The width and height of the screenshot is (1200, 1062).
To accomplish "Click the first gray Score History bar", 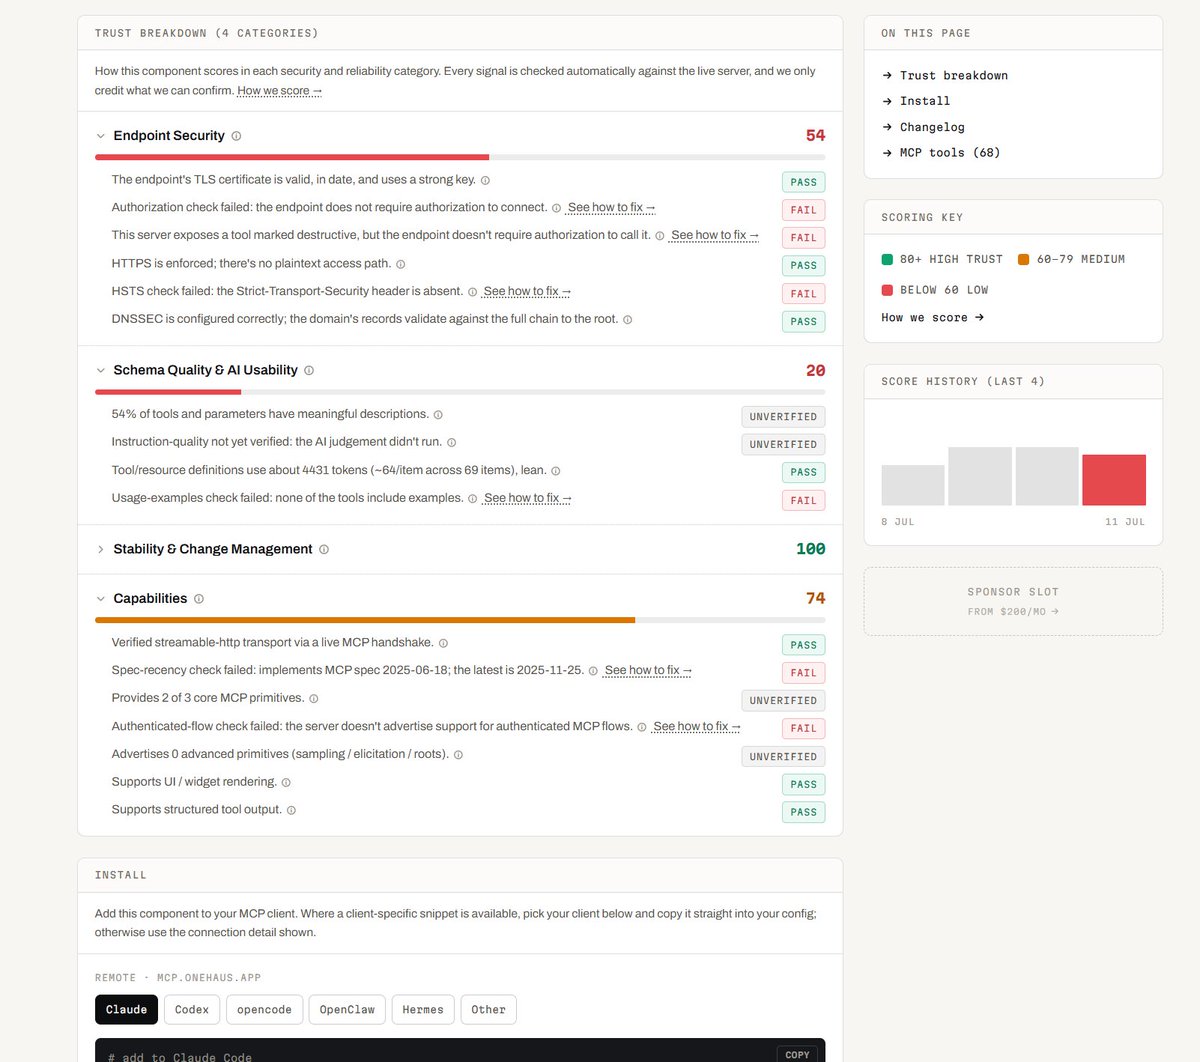I will [x=913, y=485].
